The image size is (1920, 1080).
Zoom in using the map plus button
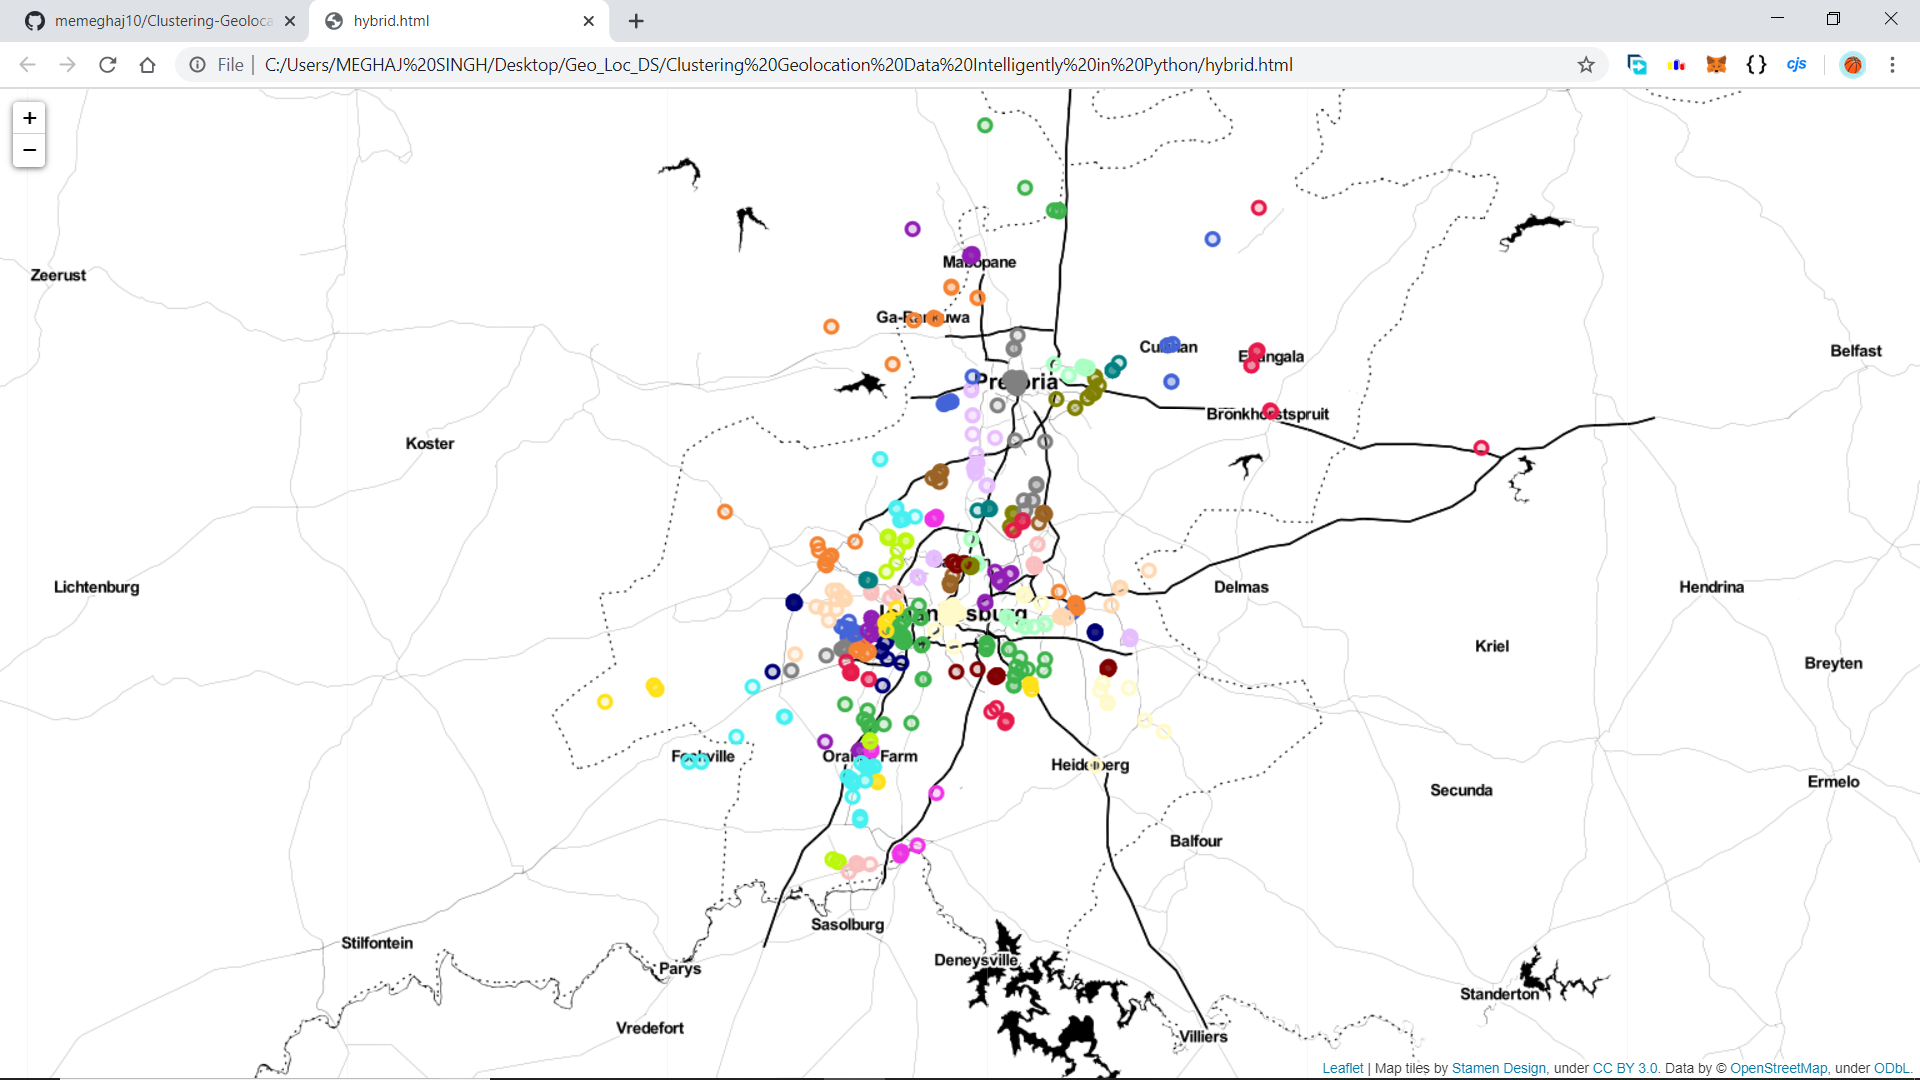29,118
